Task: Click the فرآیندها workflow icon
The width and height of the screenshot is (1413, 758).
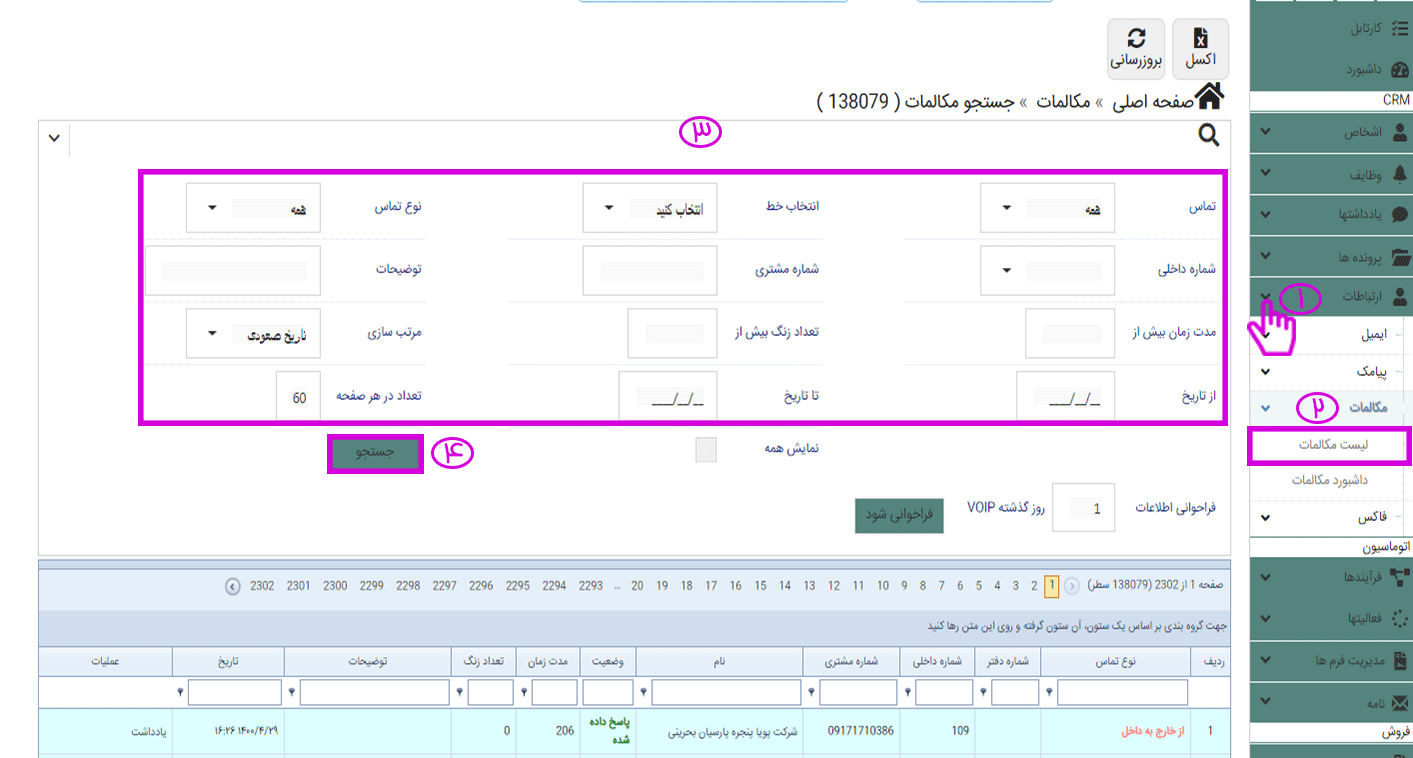Action: click(1399, 577)
